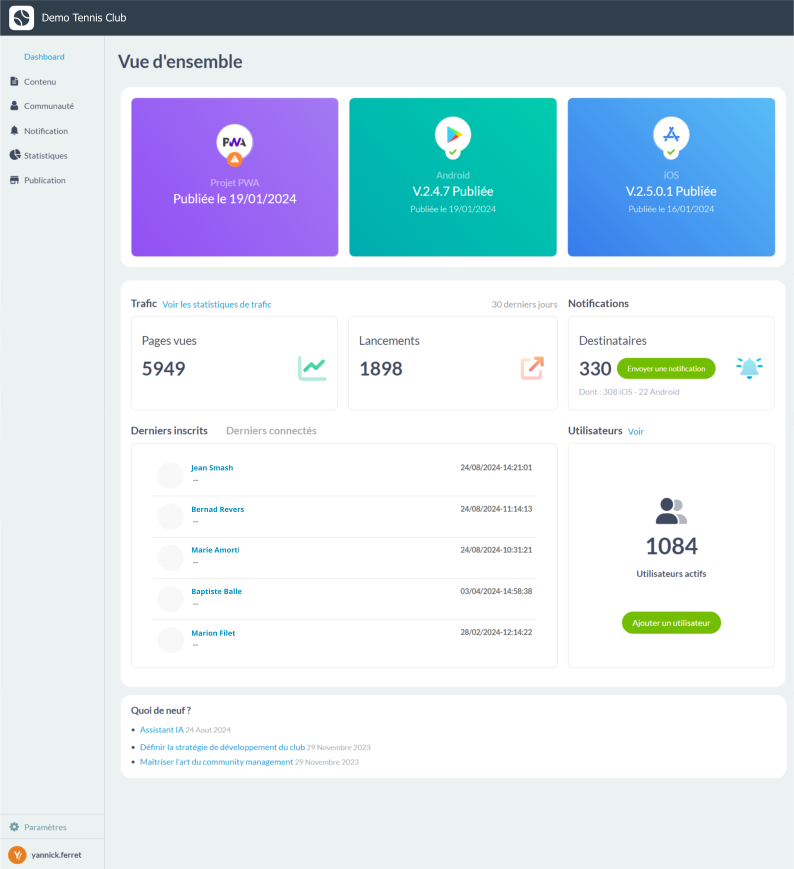Click the yannick.ferret avatar icon
This screenshot has height=869, width=794.
point(17,855)
